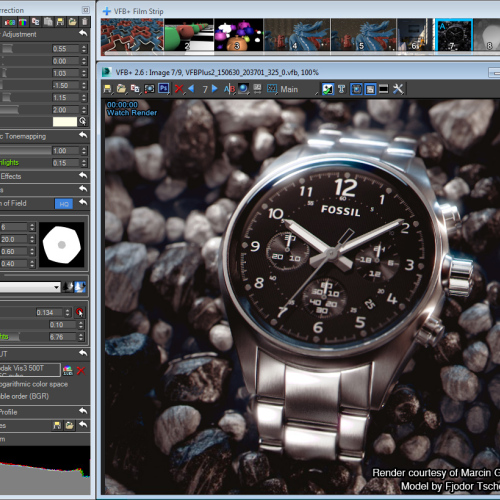
Task: Go to the next image with the right arrow
Action: point(215,89)
